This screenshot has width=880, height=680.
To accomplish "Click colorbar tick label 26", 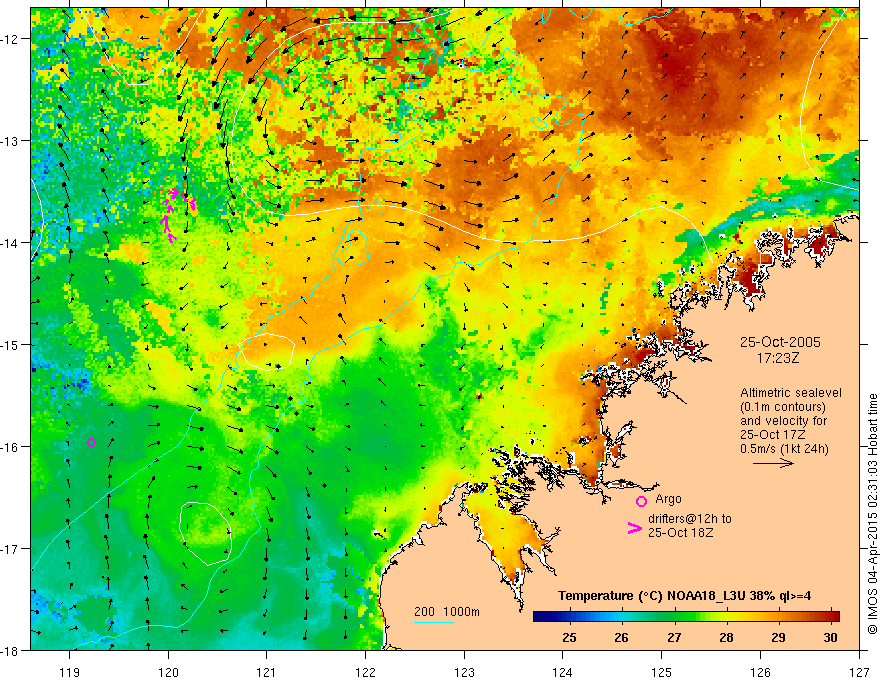I will pos(621,637).
